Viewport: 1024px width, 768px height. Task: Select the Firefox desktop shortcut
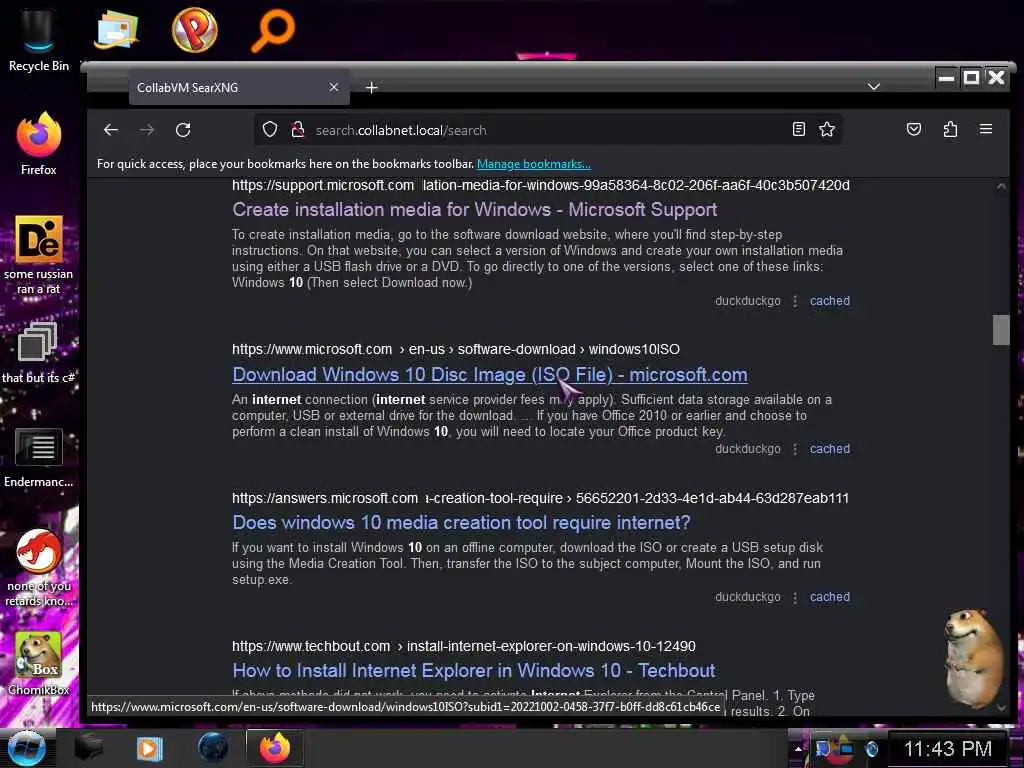click(39, 143)
